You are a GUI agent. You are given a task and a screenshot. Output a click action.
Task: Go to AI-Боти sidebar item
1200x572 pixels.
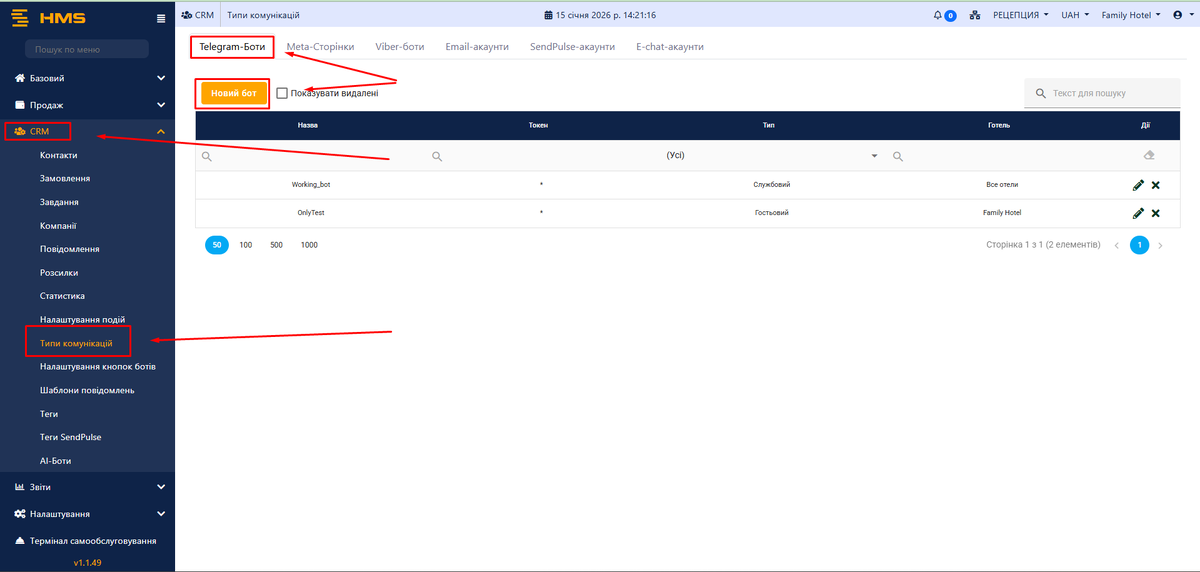click(55, 461)
